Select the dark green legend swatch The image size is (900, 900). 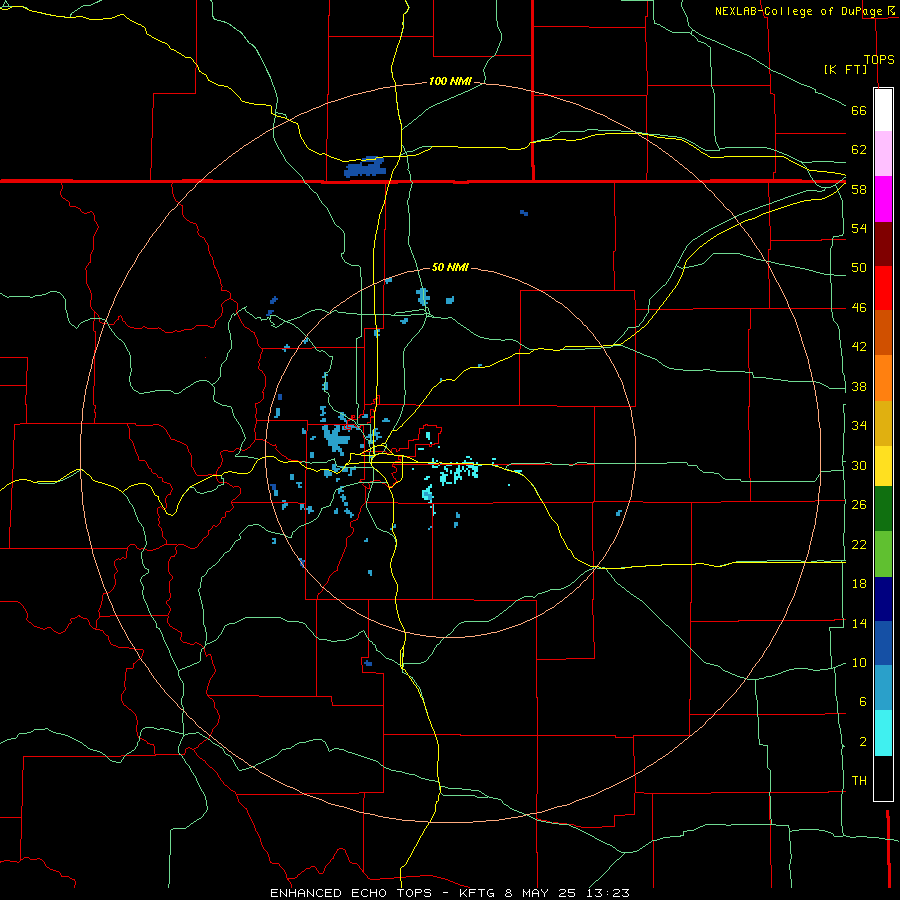pyautogui.click(x=883, y=509)
